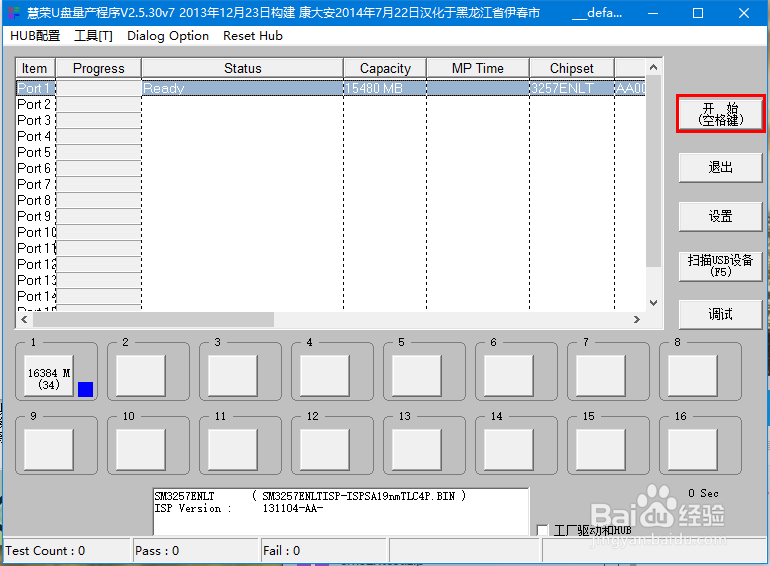Close the mass production tool window

(743, 13)
